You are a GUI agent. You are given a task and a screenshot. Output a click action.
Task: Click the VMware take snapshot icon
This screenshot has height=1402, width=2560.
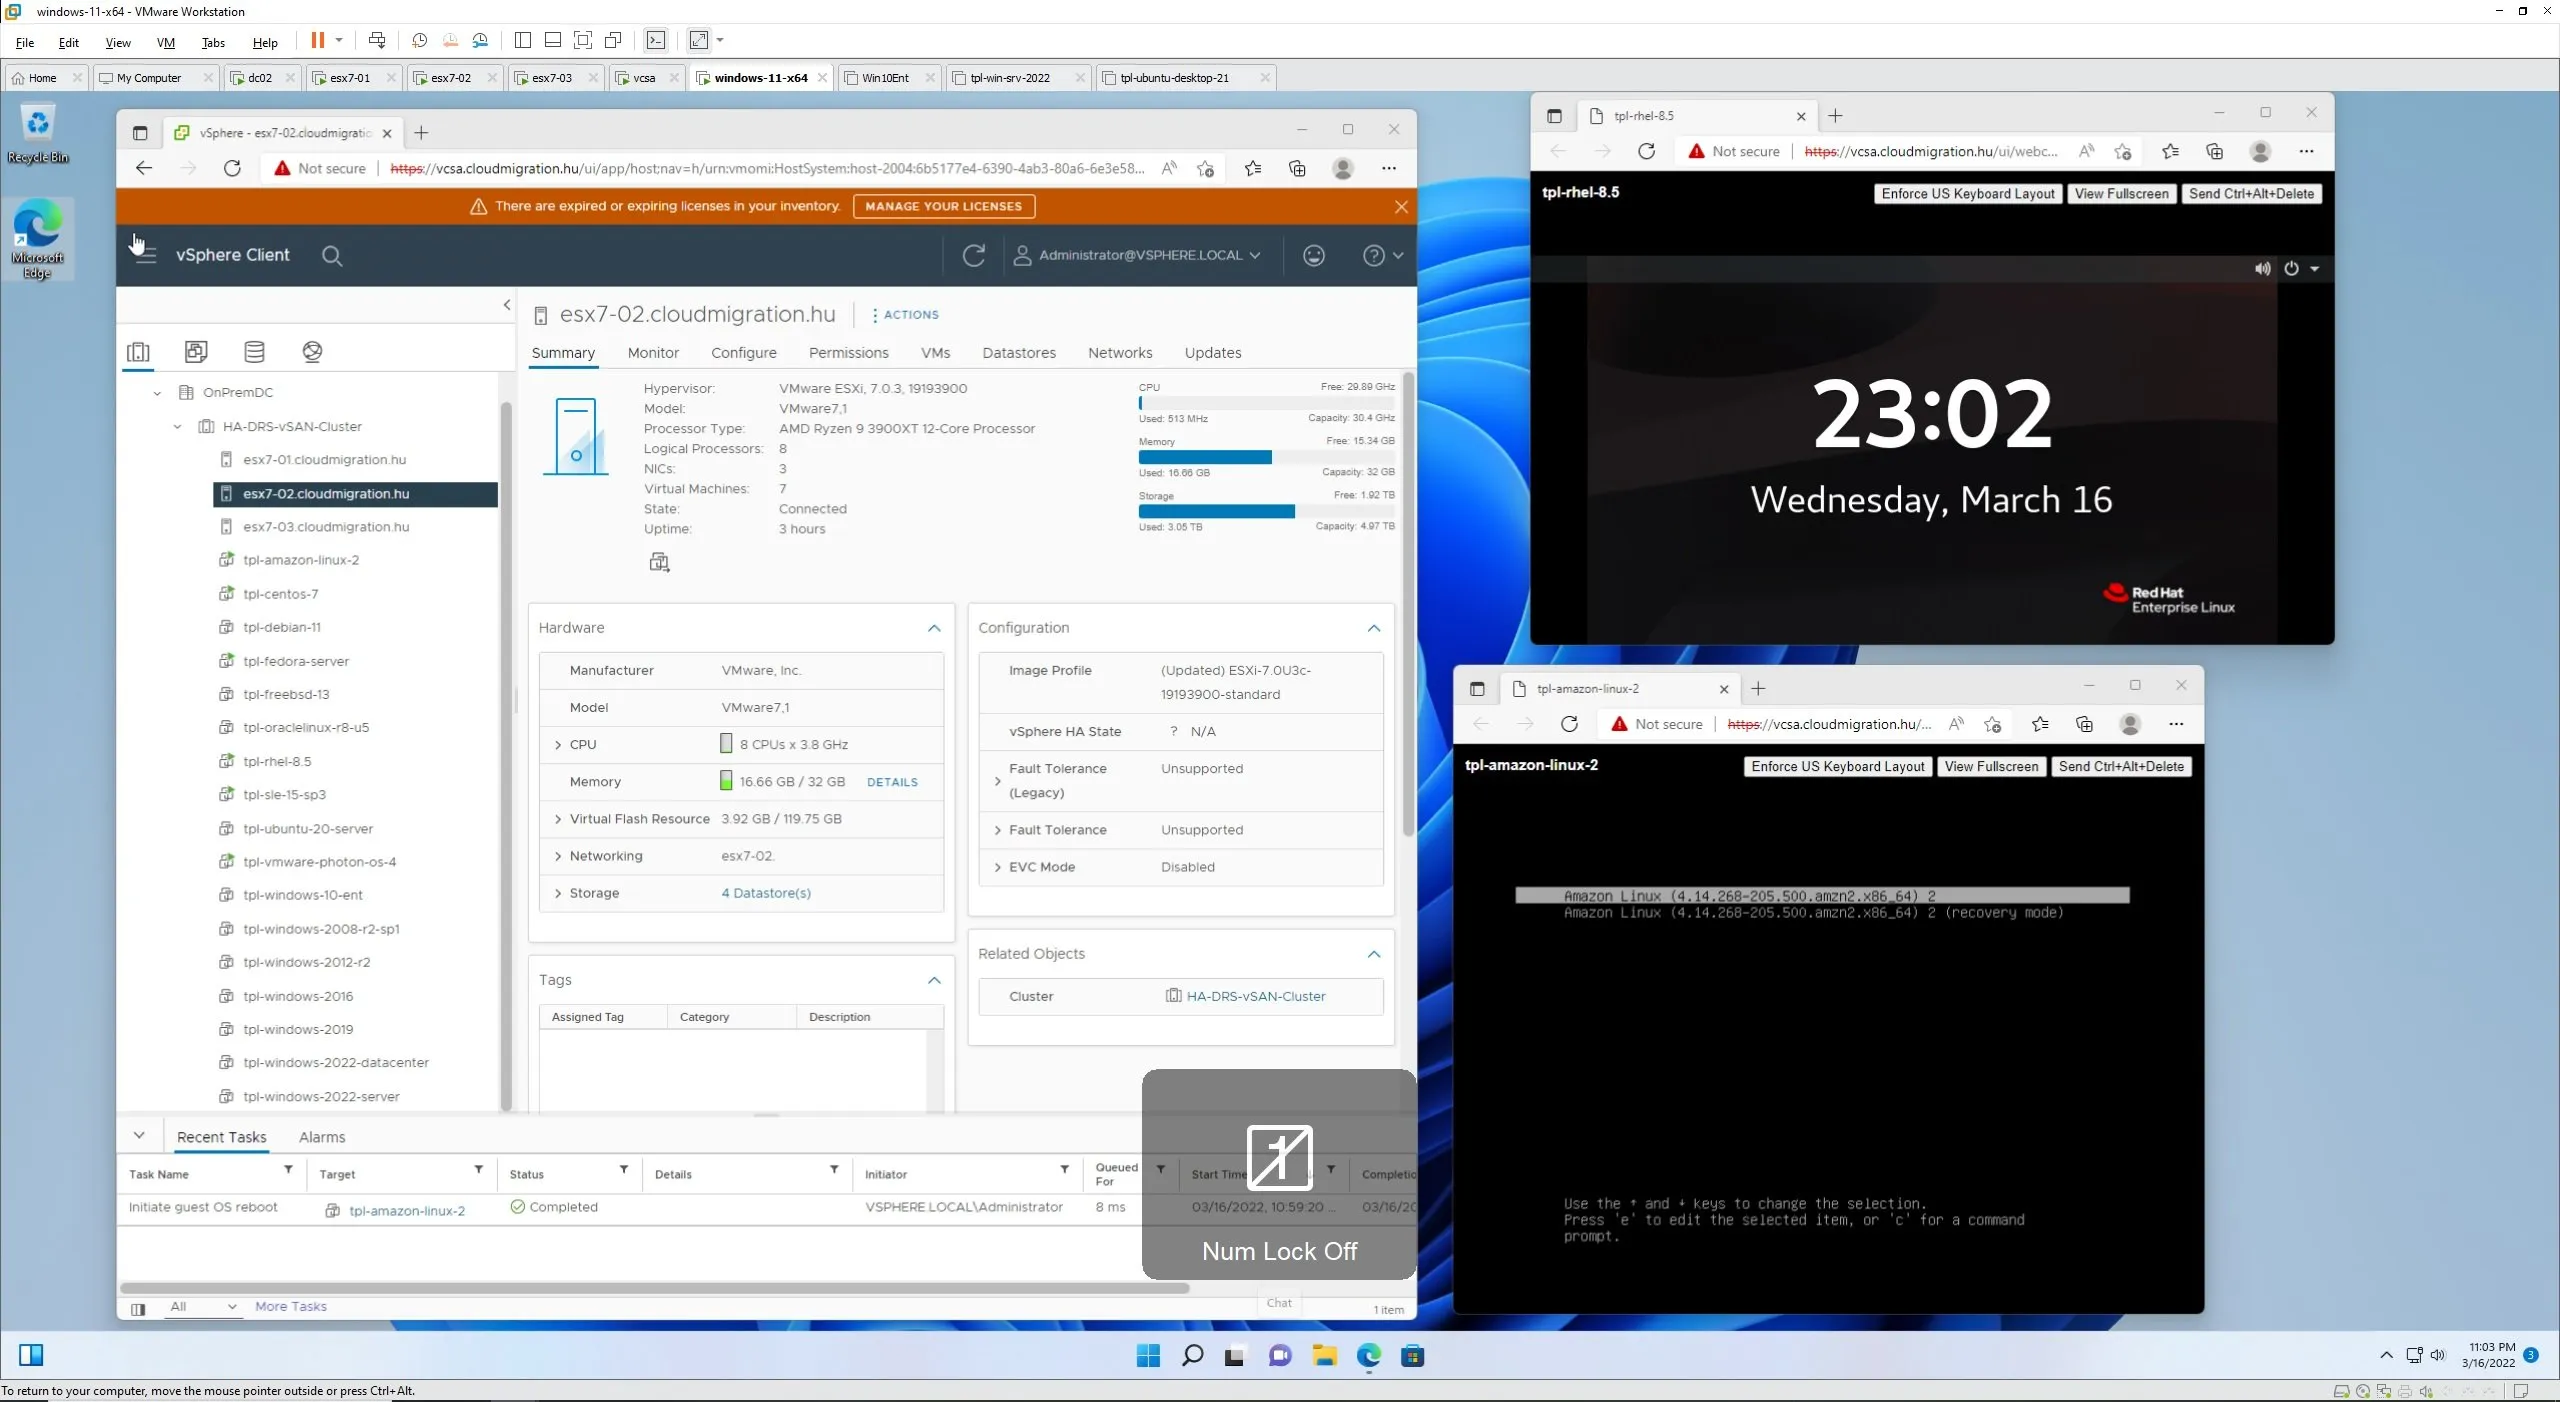[420, 40]
